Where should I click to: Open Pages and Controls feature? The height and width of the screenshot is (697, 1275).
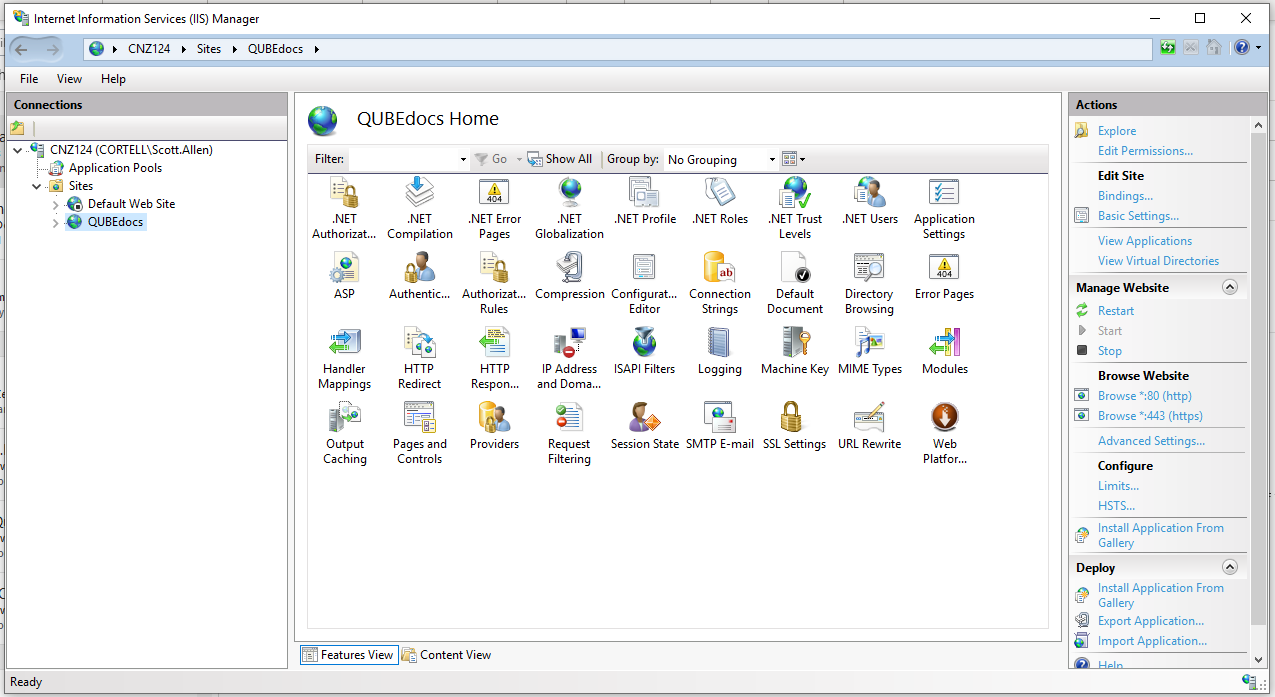point(419,433)
